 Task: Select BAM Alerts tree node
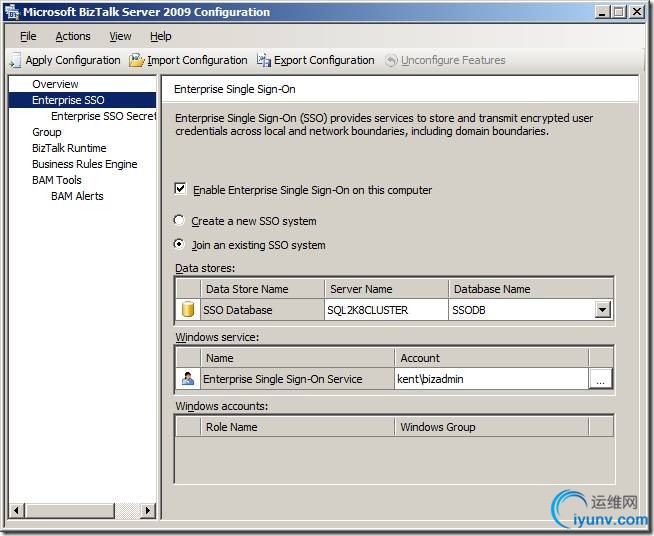[77, 196]
